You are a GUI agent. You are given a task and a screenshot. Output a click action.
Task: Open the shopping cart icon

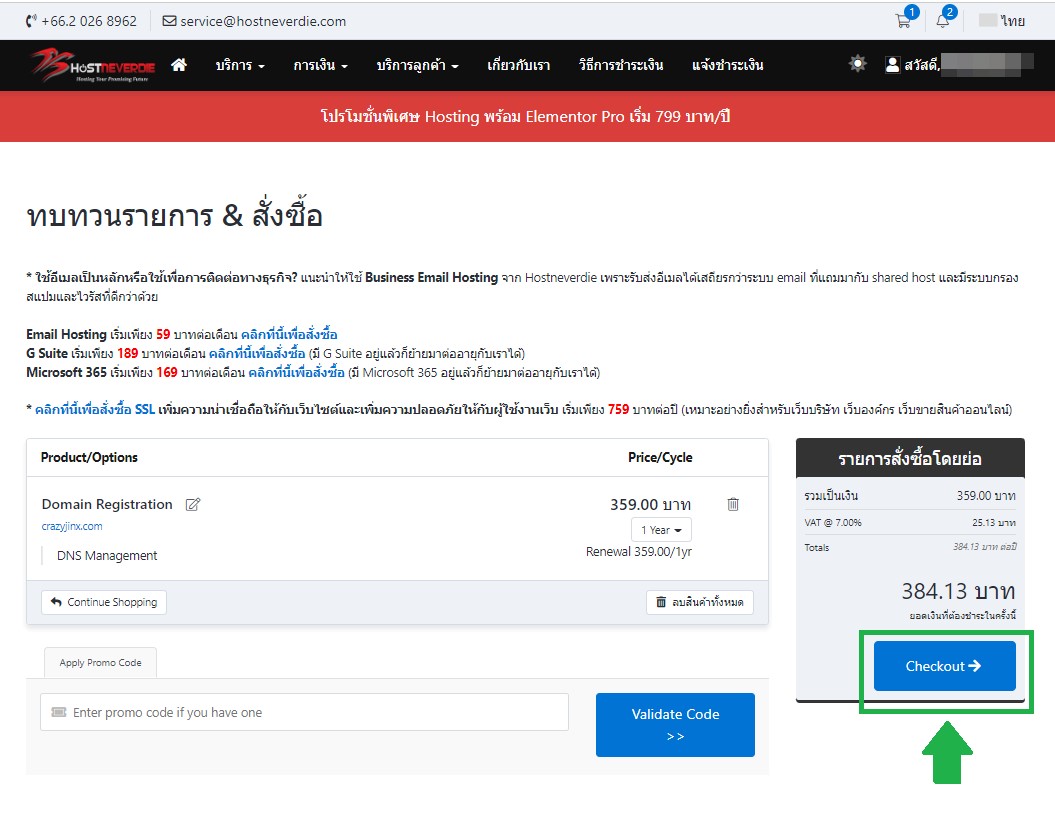[903, 21]
